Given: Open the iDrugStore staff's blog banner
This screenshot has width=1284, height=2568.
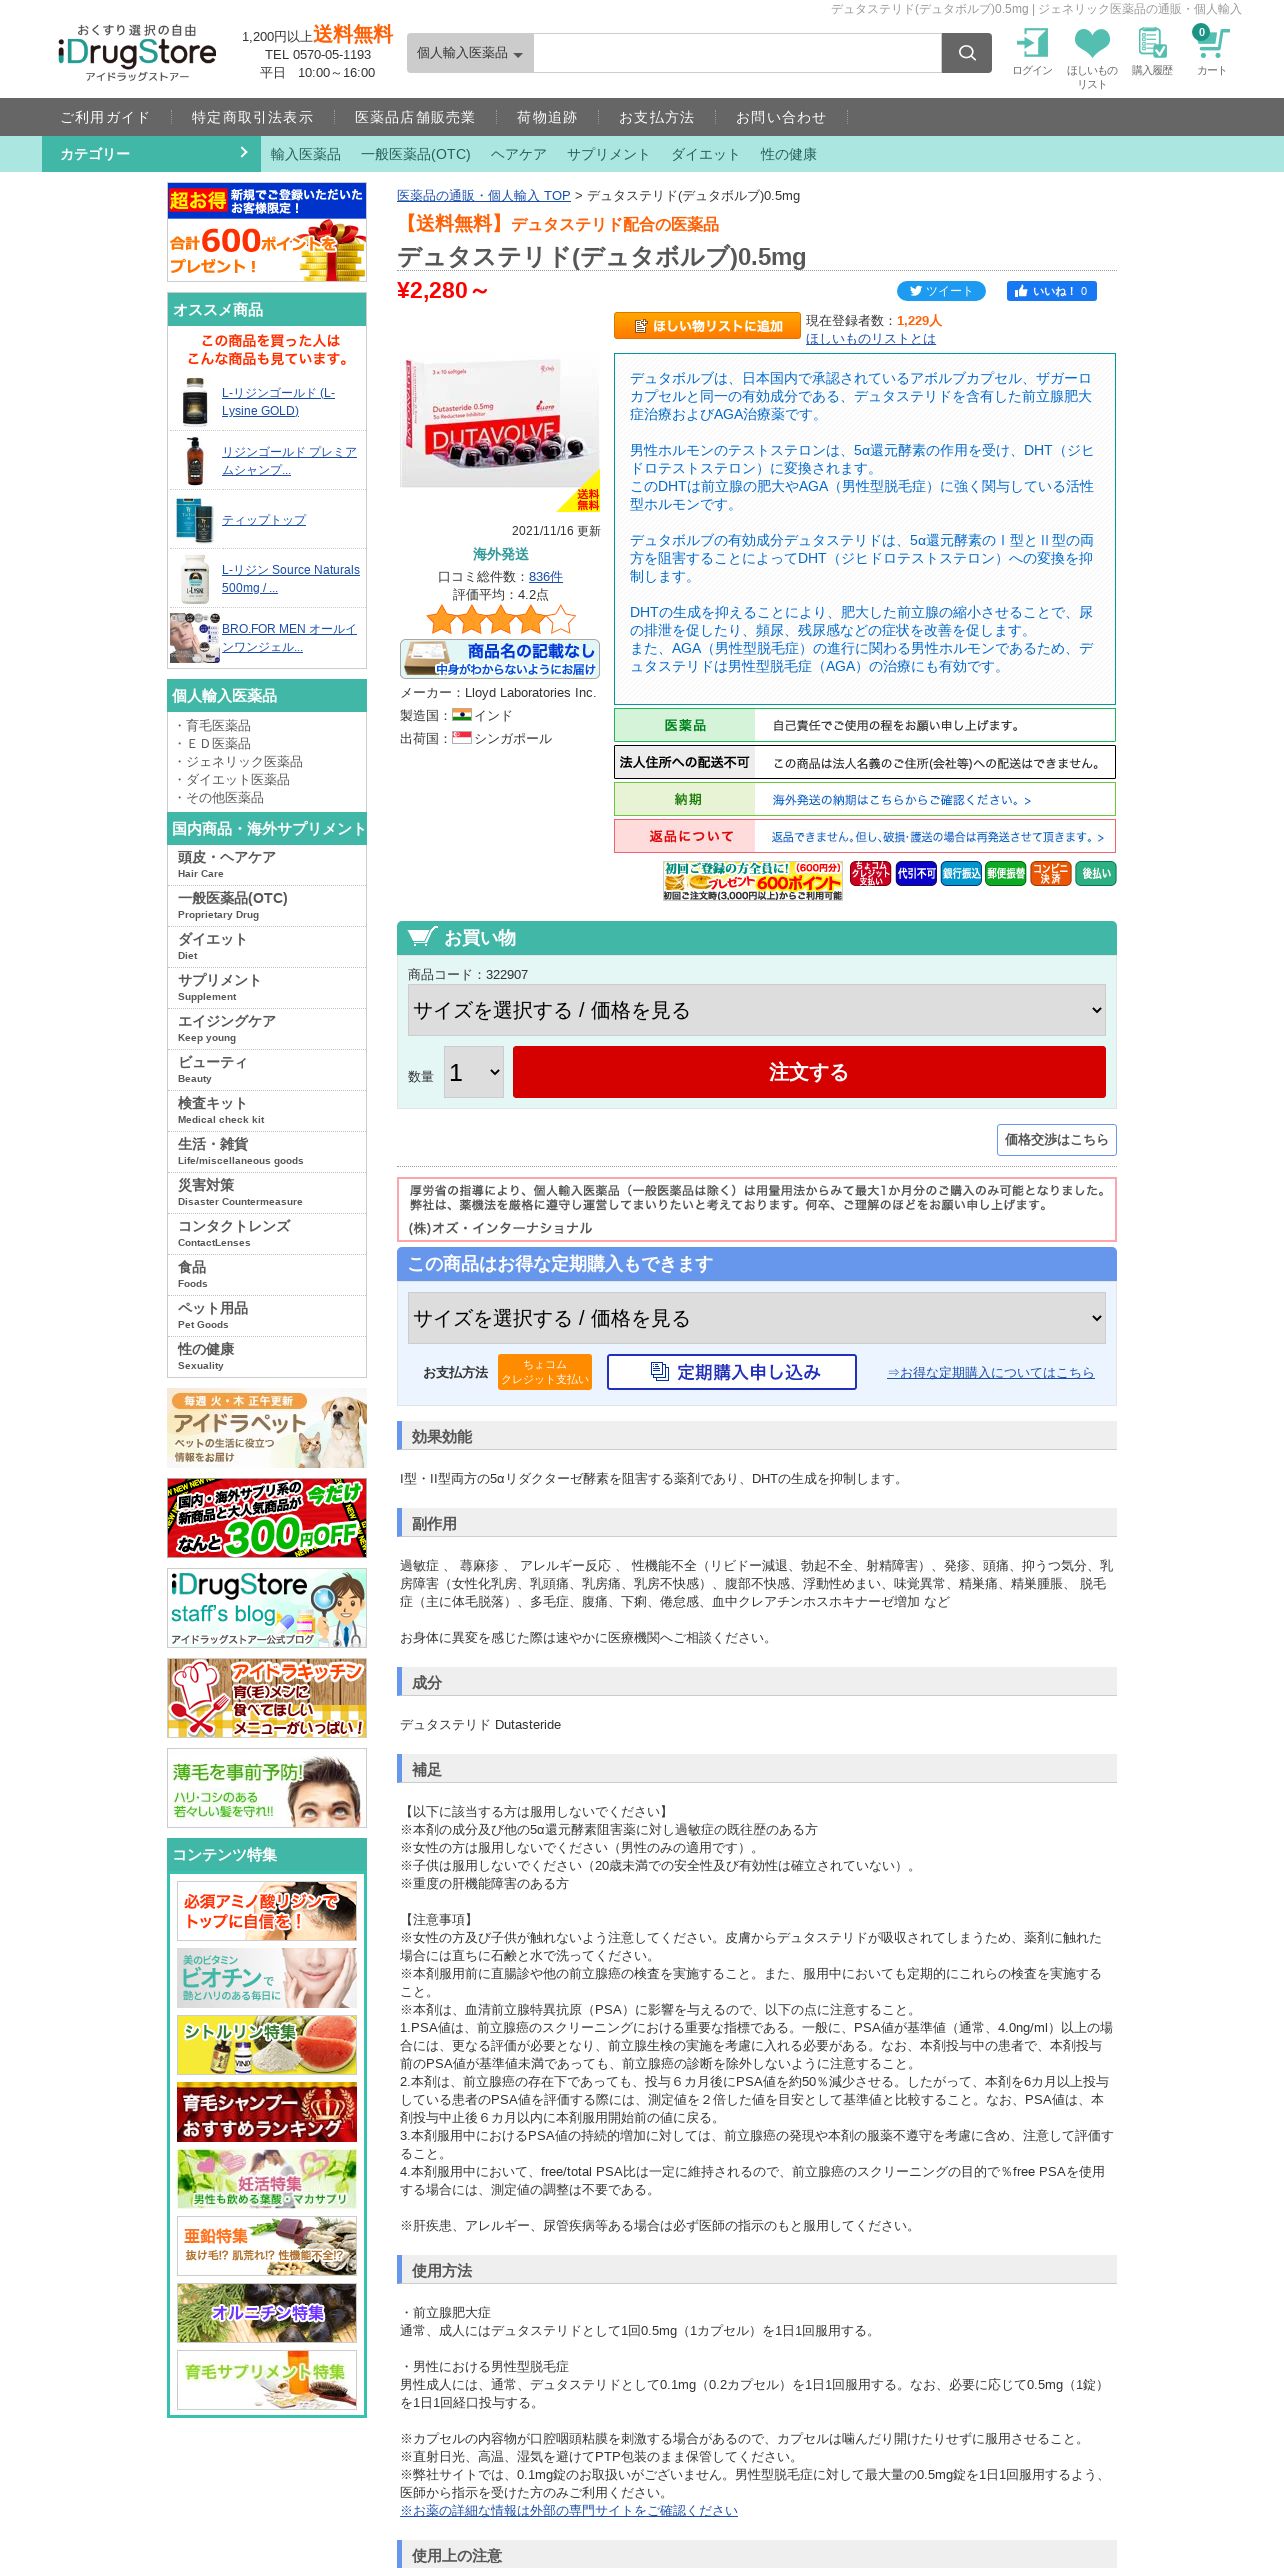Looking at the screenshot, I should point(267,1608).
